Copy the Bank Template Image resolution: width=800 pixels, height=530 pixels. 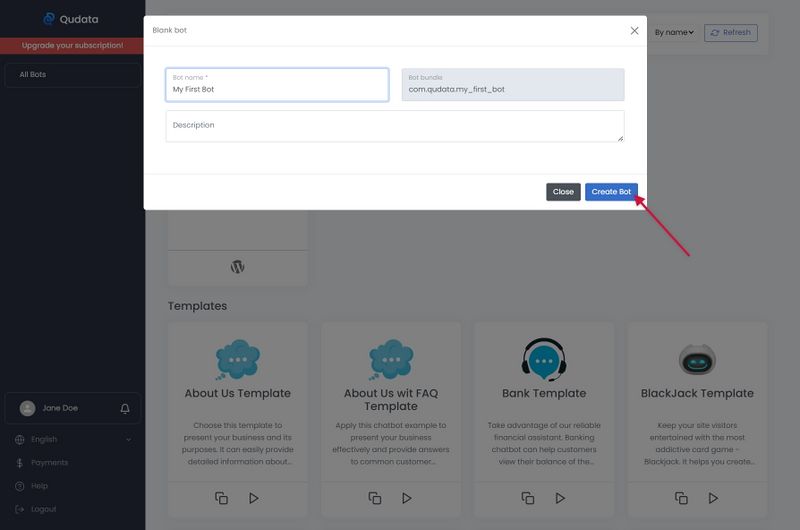(528, 498)
